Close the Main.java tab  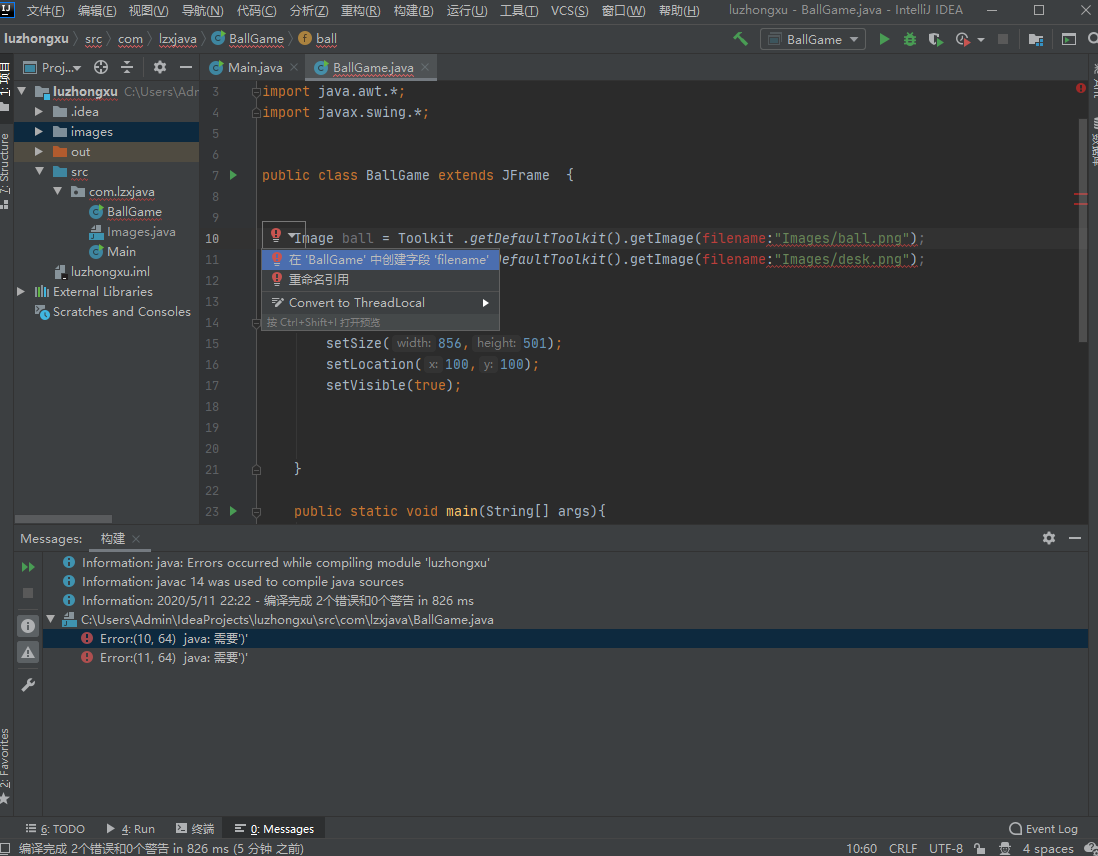tap(294, 67)
